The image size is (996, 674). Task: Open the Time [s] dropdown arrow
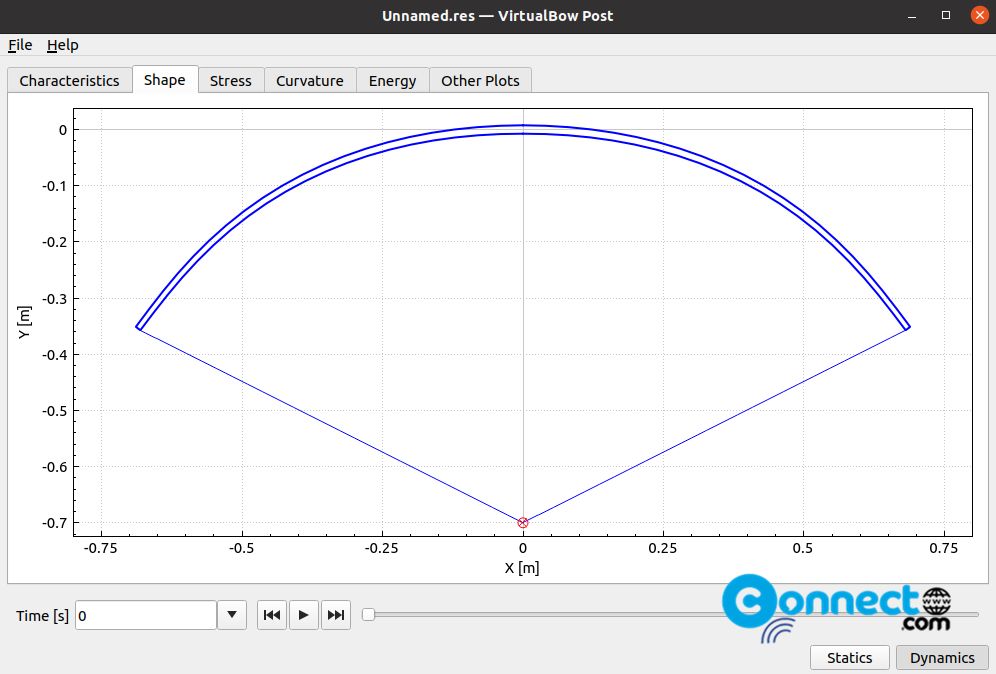(x=232, y=615)
